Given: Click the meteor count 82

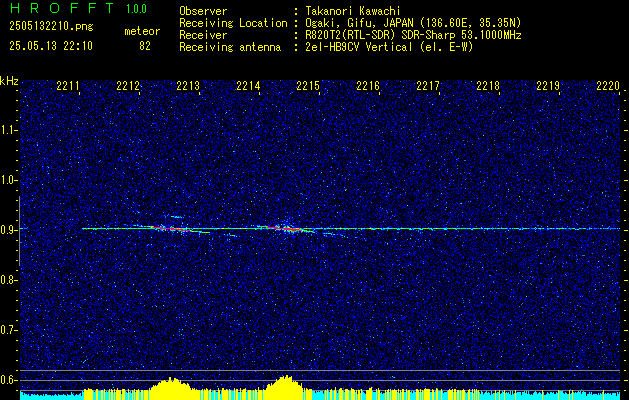Looking at the screenshot, I should point(145,46).
